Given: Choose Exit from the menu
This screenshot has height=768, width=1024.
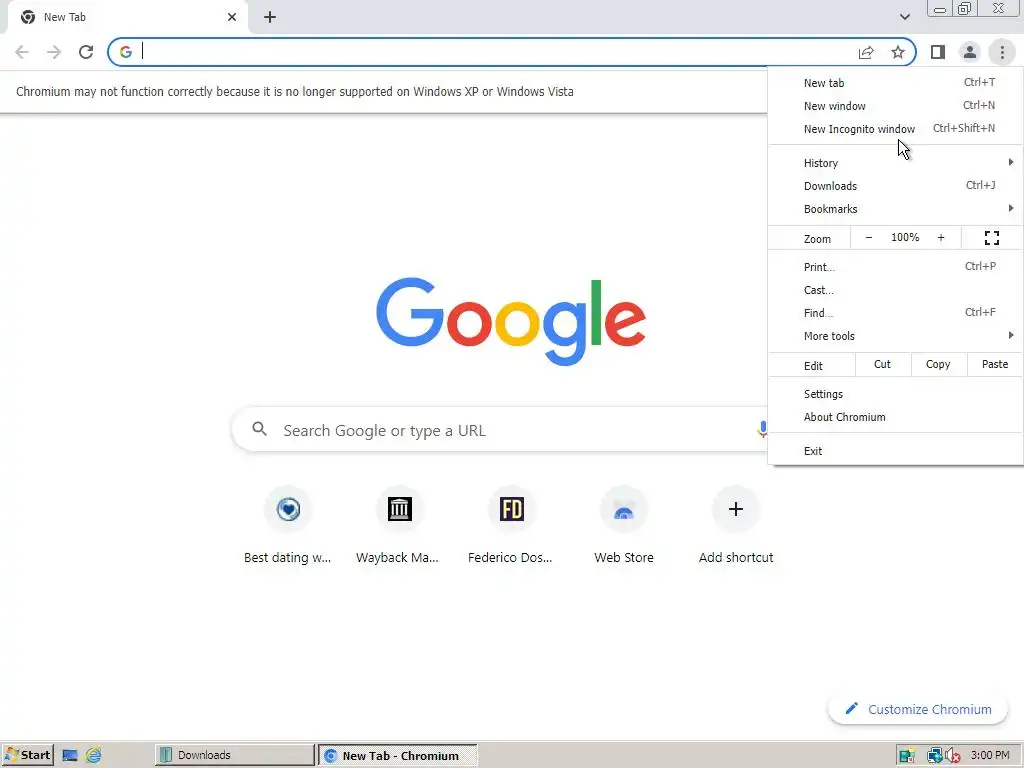Looking at the screenshot, I should 895,451.
